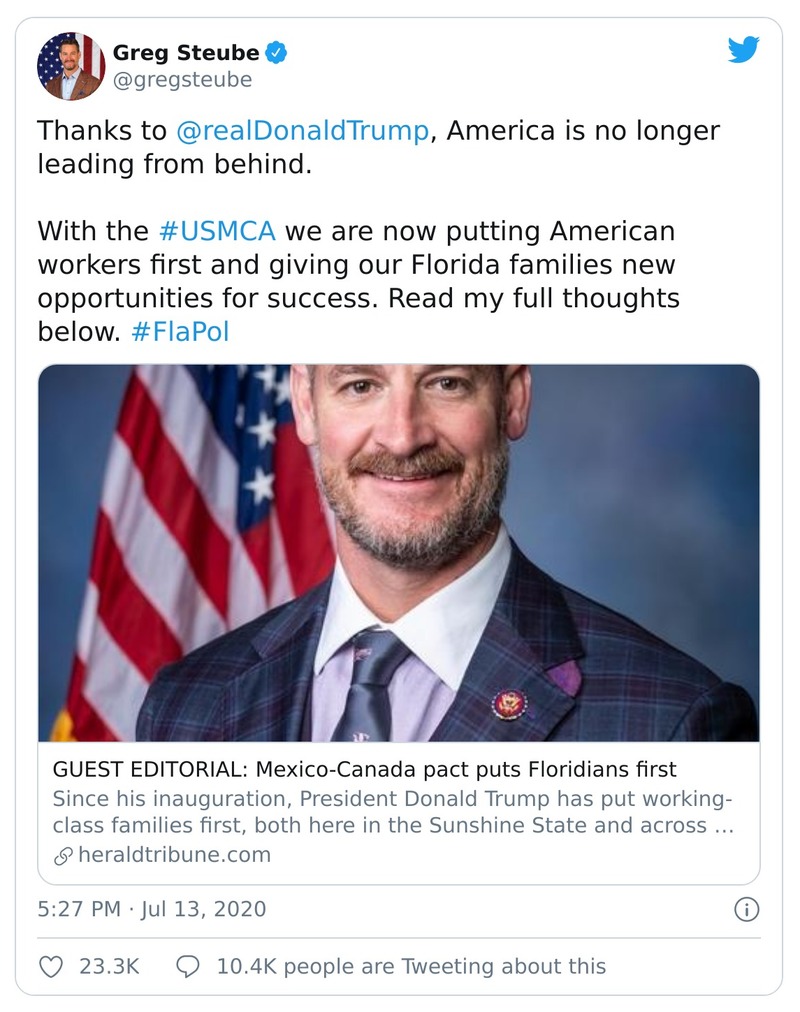Open Greg Steube's profile avatar
The width and height of the screenshot is (800, 1012).
click(70, 66)
